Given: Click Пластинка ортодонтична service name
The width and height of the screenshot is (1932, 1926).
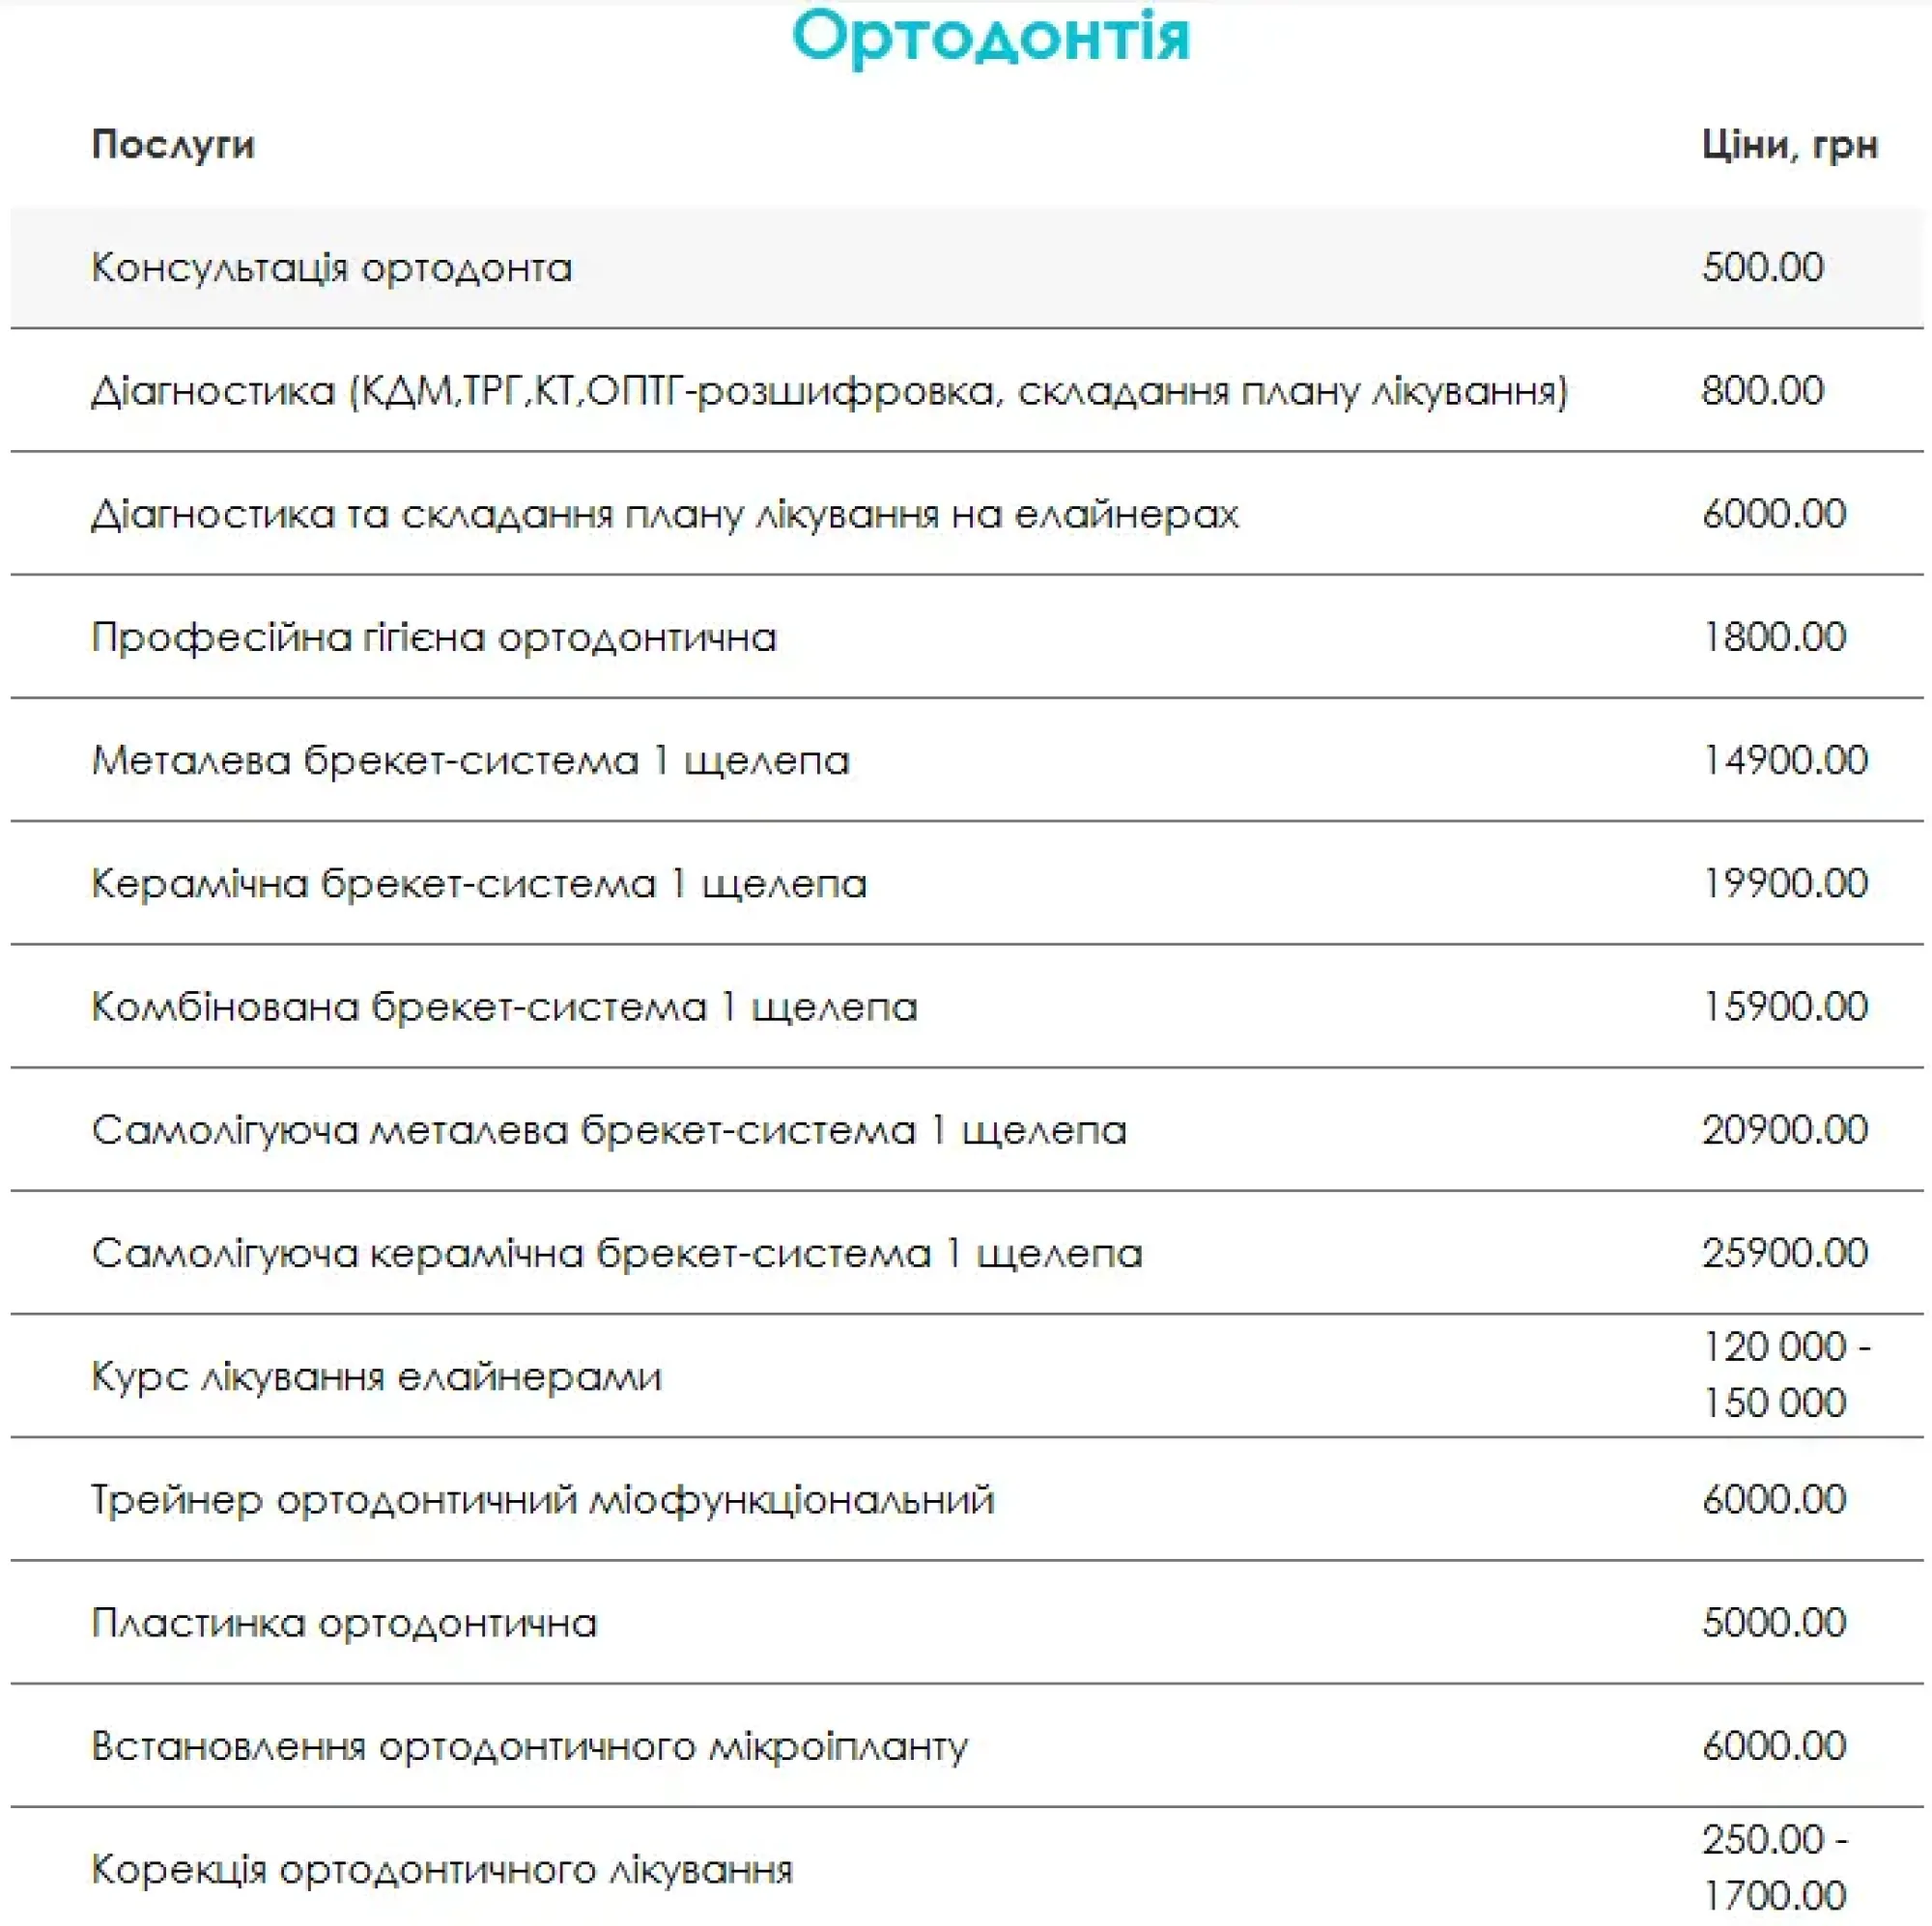Looking at the screenshot, I should click(x=344, y=1623).
